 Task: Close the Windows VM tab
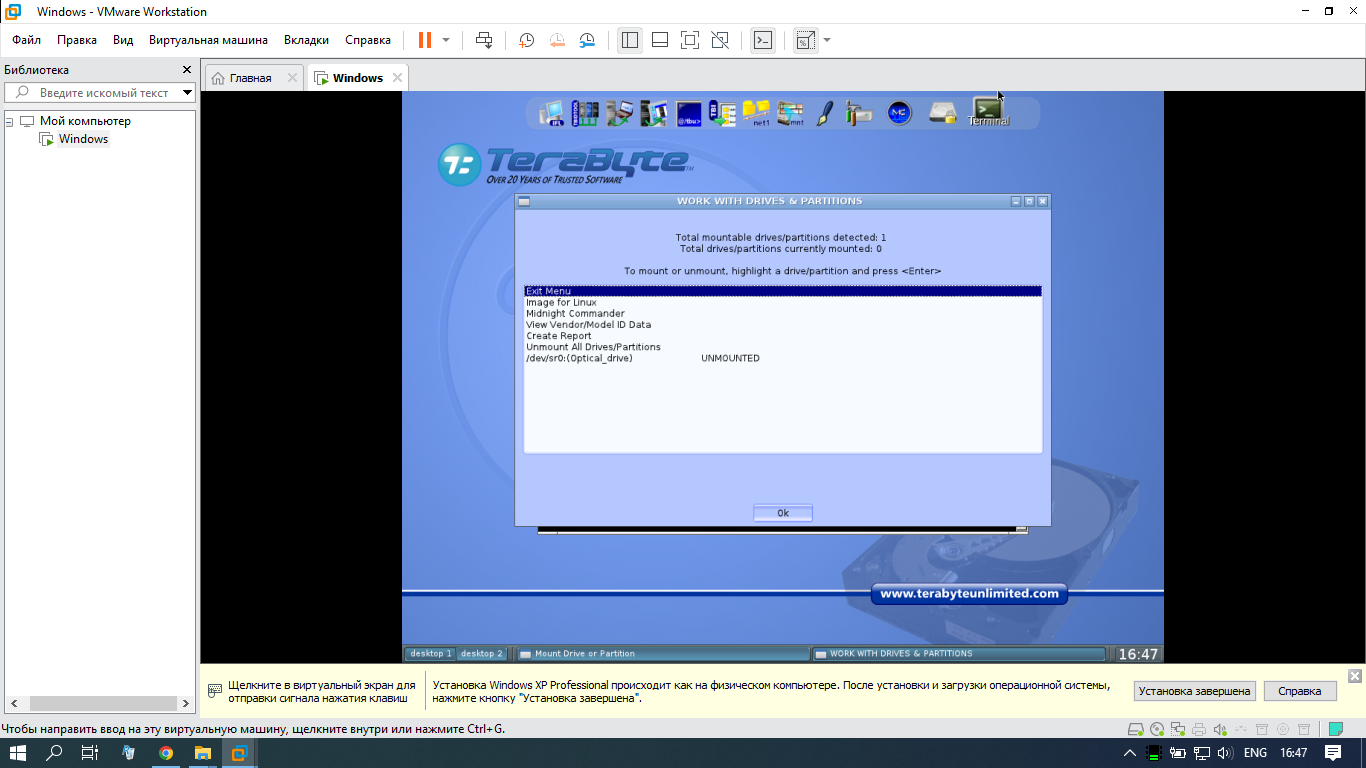pos(397,78)
